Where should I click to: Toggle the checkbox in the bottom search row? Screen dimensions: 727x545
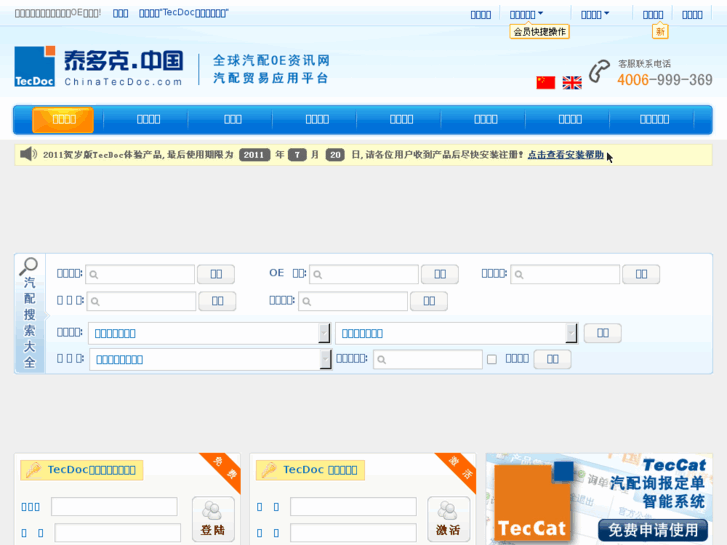(x=492, y=359)
